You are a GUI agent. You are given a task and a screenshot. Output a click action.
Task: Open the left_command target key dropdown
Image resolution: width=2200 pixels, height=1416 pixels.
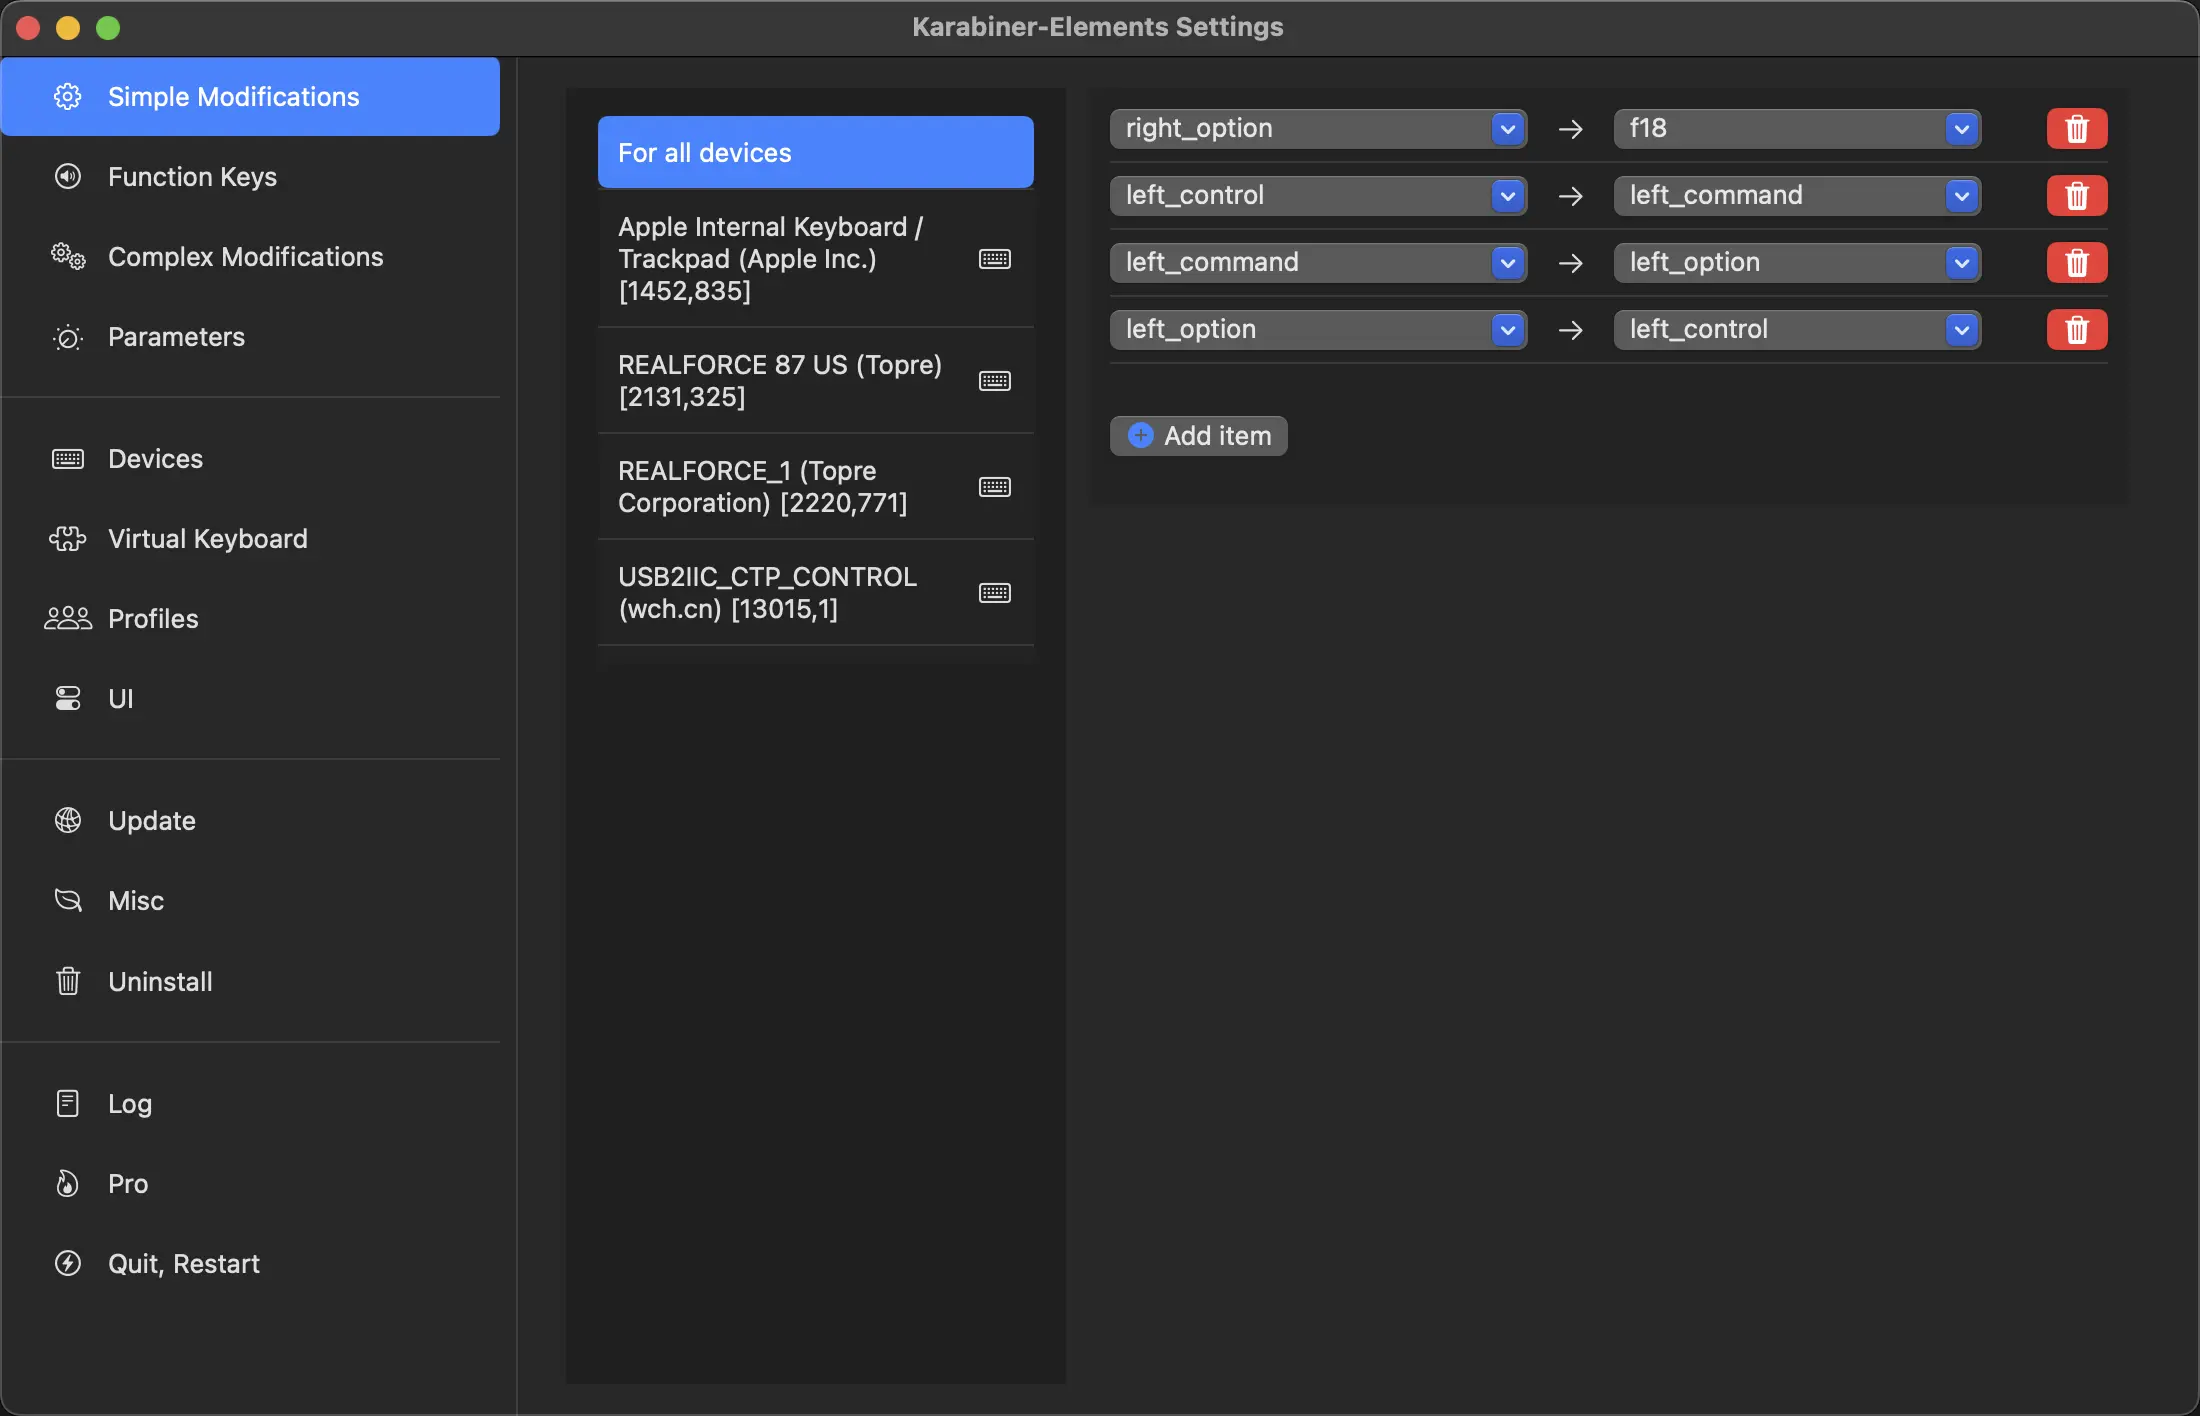[x=1797, y=195]
